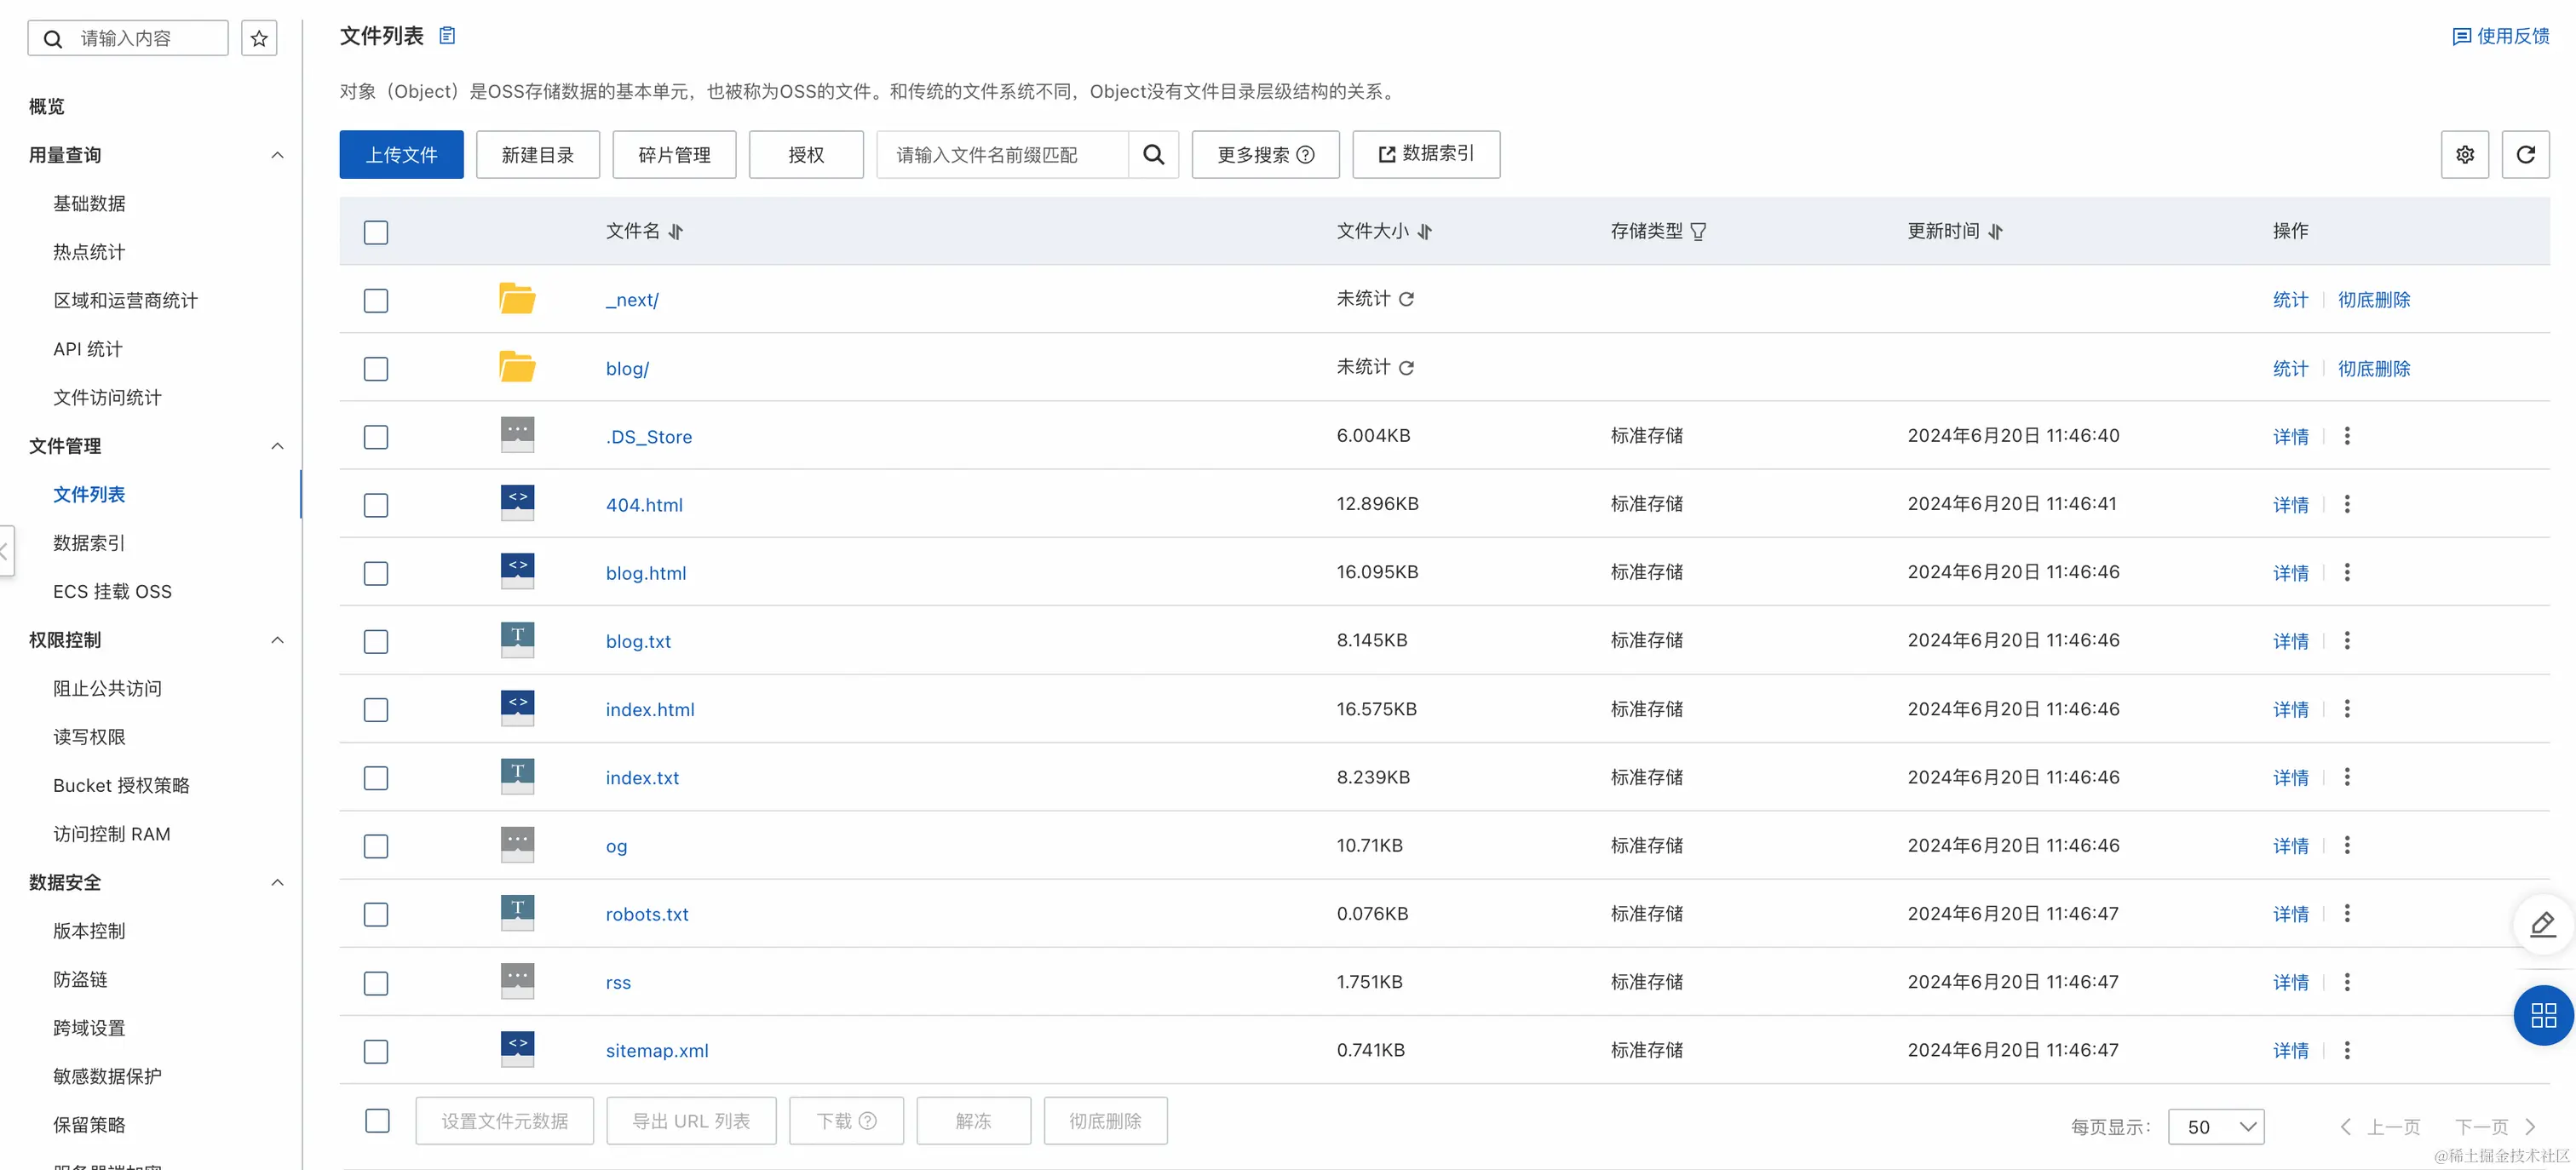The width and height of the screenshot is (2576, 1170).
Task: Focus the file name prefix search field
Action: tap(1000, 154)
